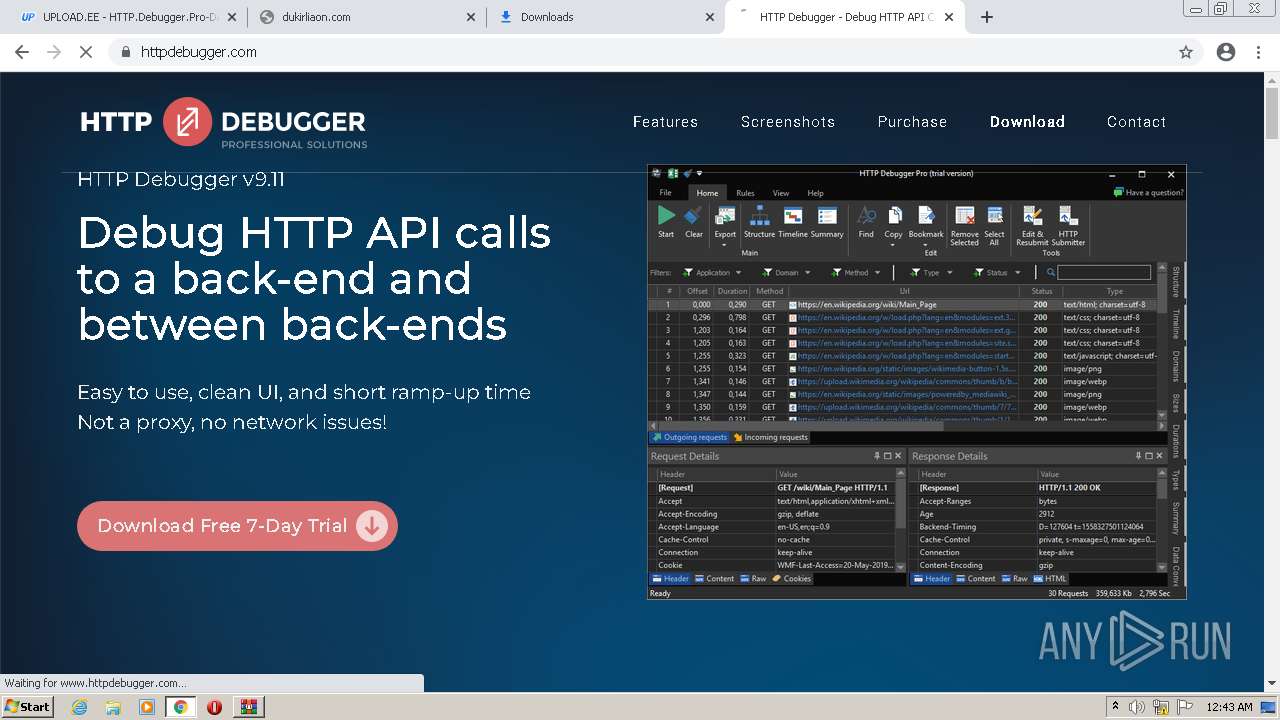This screenshot has height=720, width=1280.
Task: Open the Screenshots page
Action: 788,122
